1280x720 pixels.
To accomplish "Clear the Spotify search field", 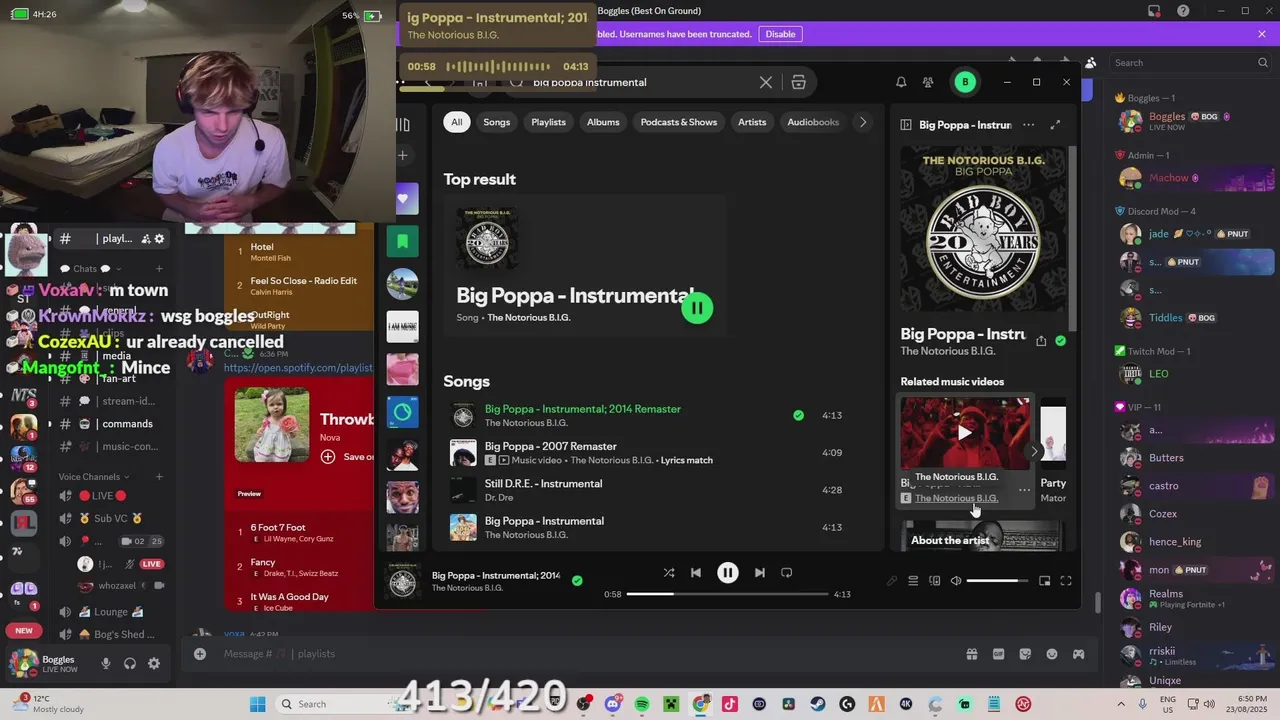I will coord(766,82).
